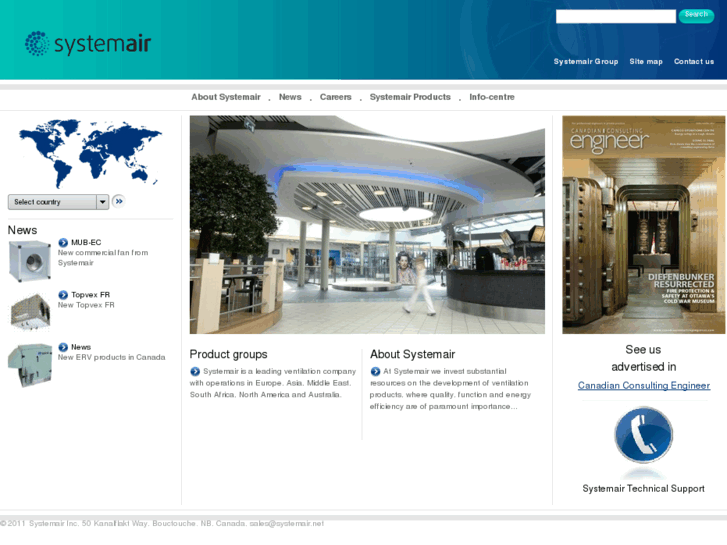
Task: Click the Topvex FR product thumbnail
Action: [30, 312]
